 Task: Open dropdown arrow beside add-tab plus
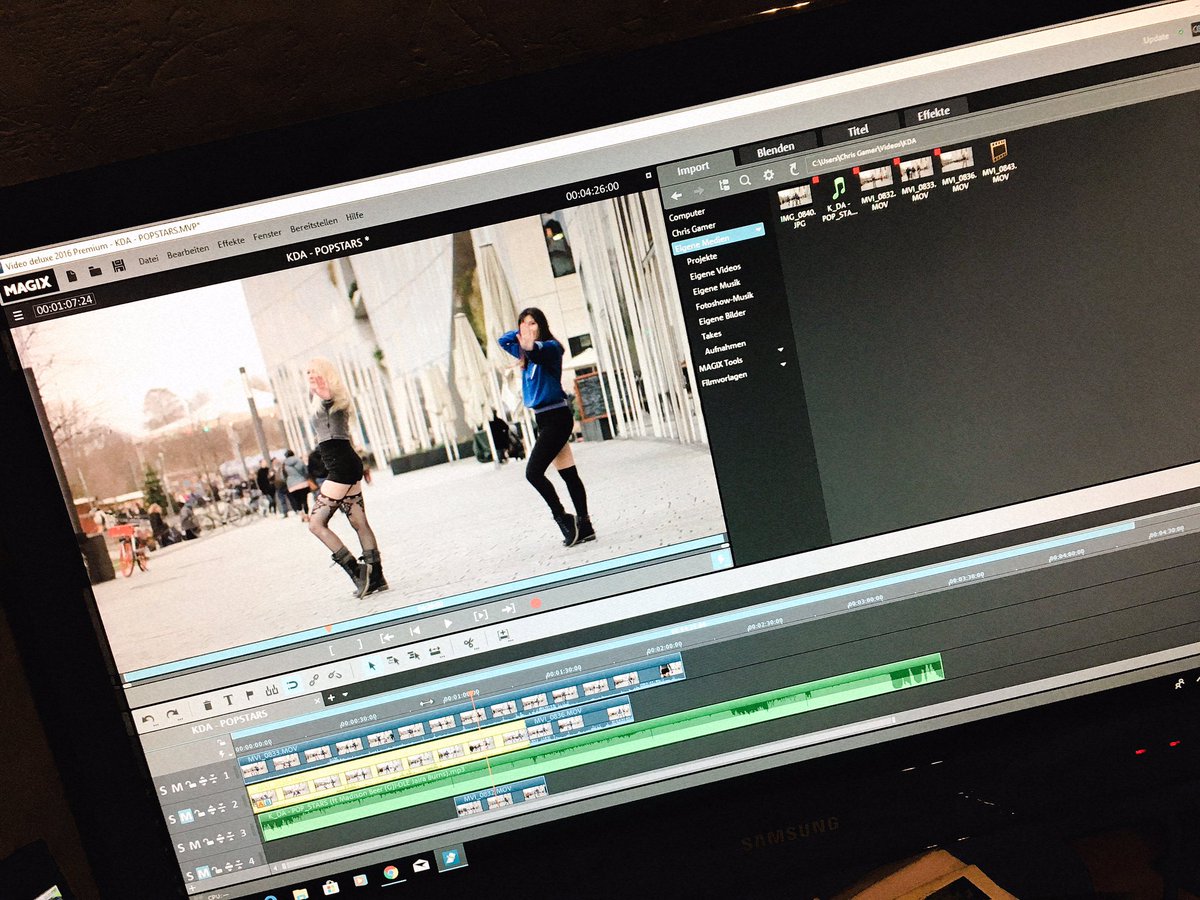[345, 694]
